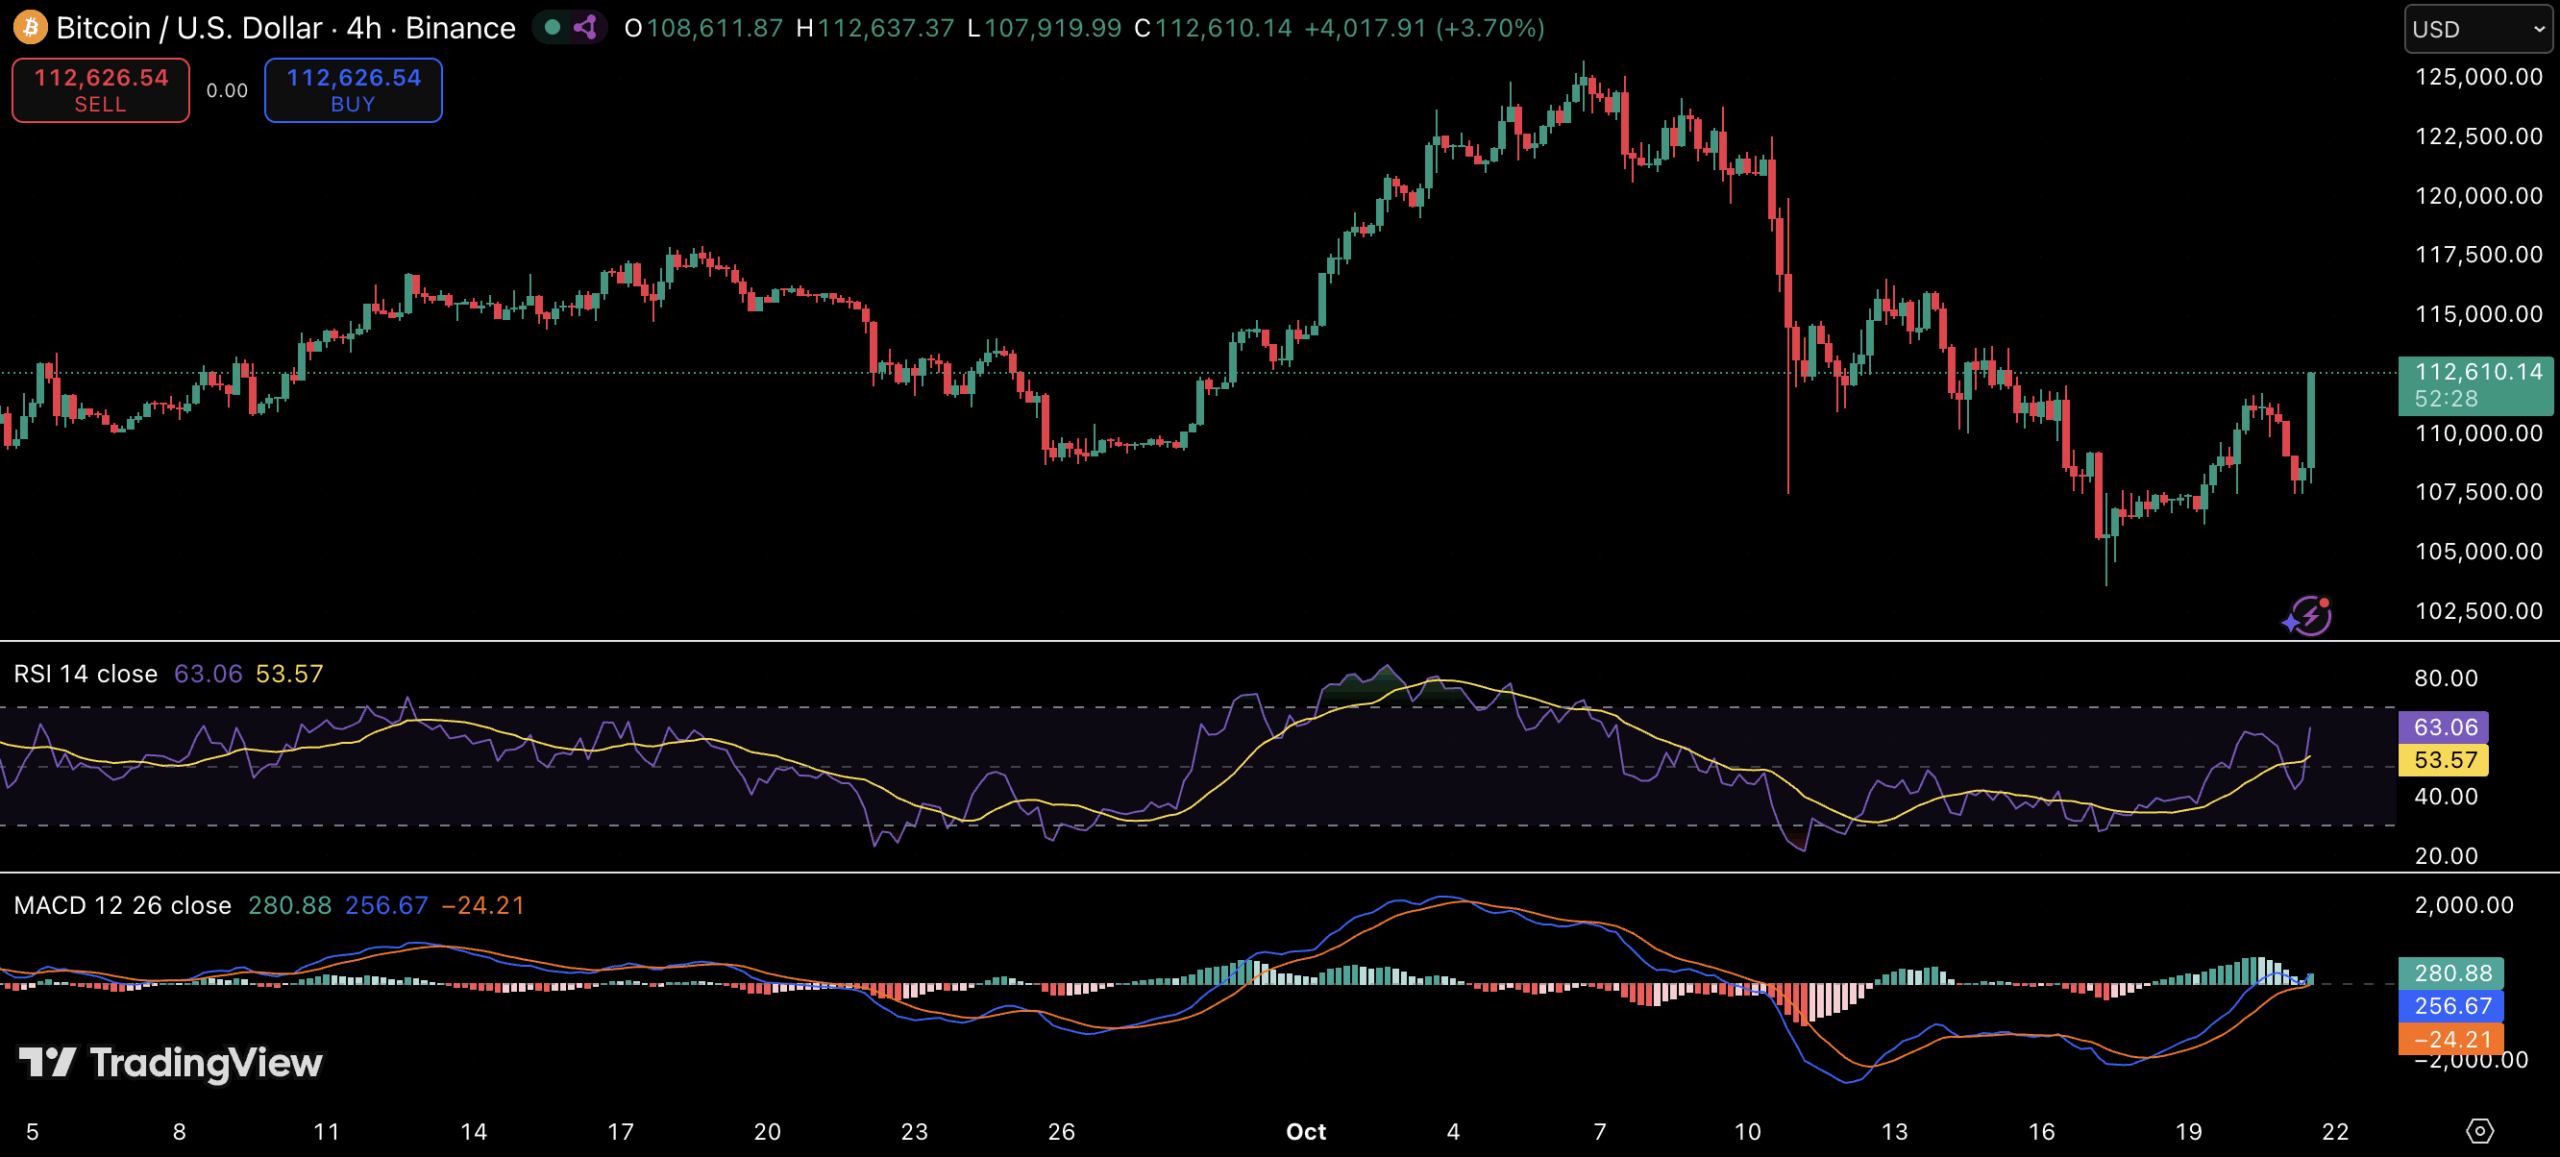Click the TradingView logo

tap(171, 1062)
